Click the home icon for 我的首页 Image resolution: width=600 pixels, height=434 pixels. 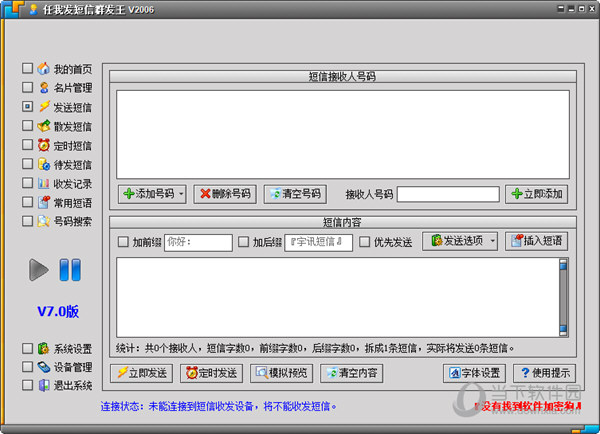pyautogui.click(x=44, y=69)
